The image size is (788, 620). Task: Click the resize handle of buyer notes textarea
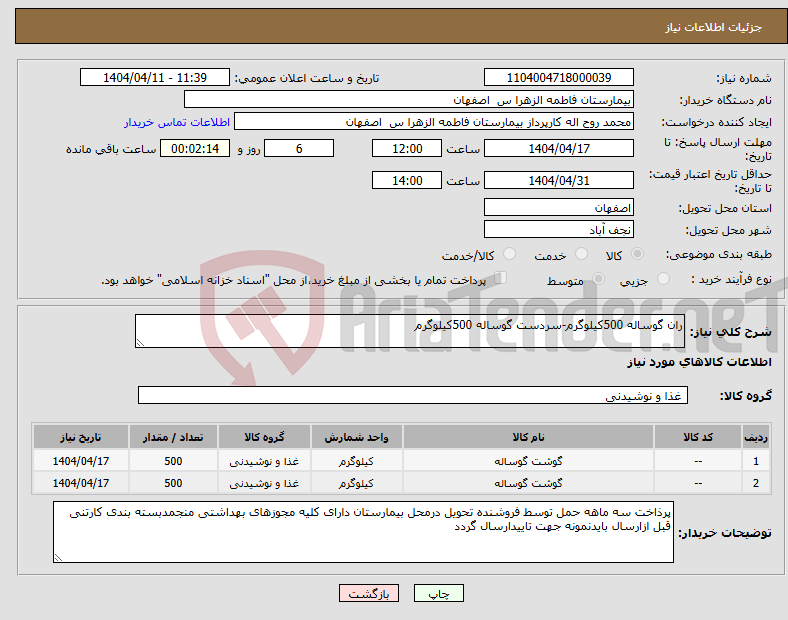[58, 558]
